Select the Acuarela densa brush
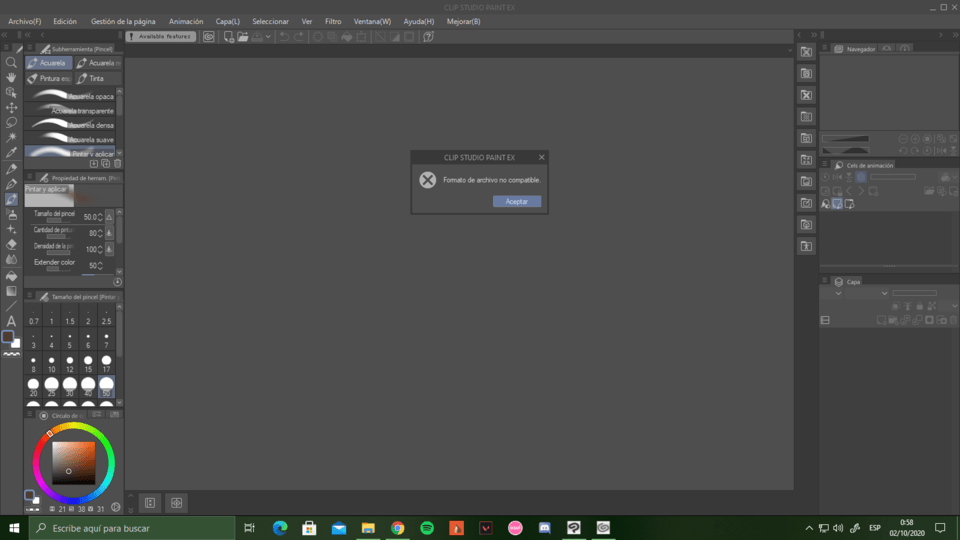Image resolution: width=960 pixels, height=540 pixels. pos(70,125)
